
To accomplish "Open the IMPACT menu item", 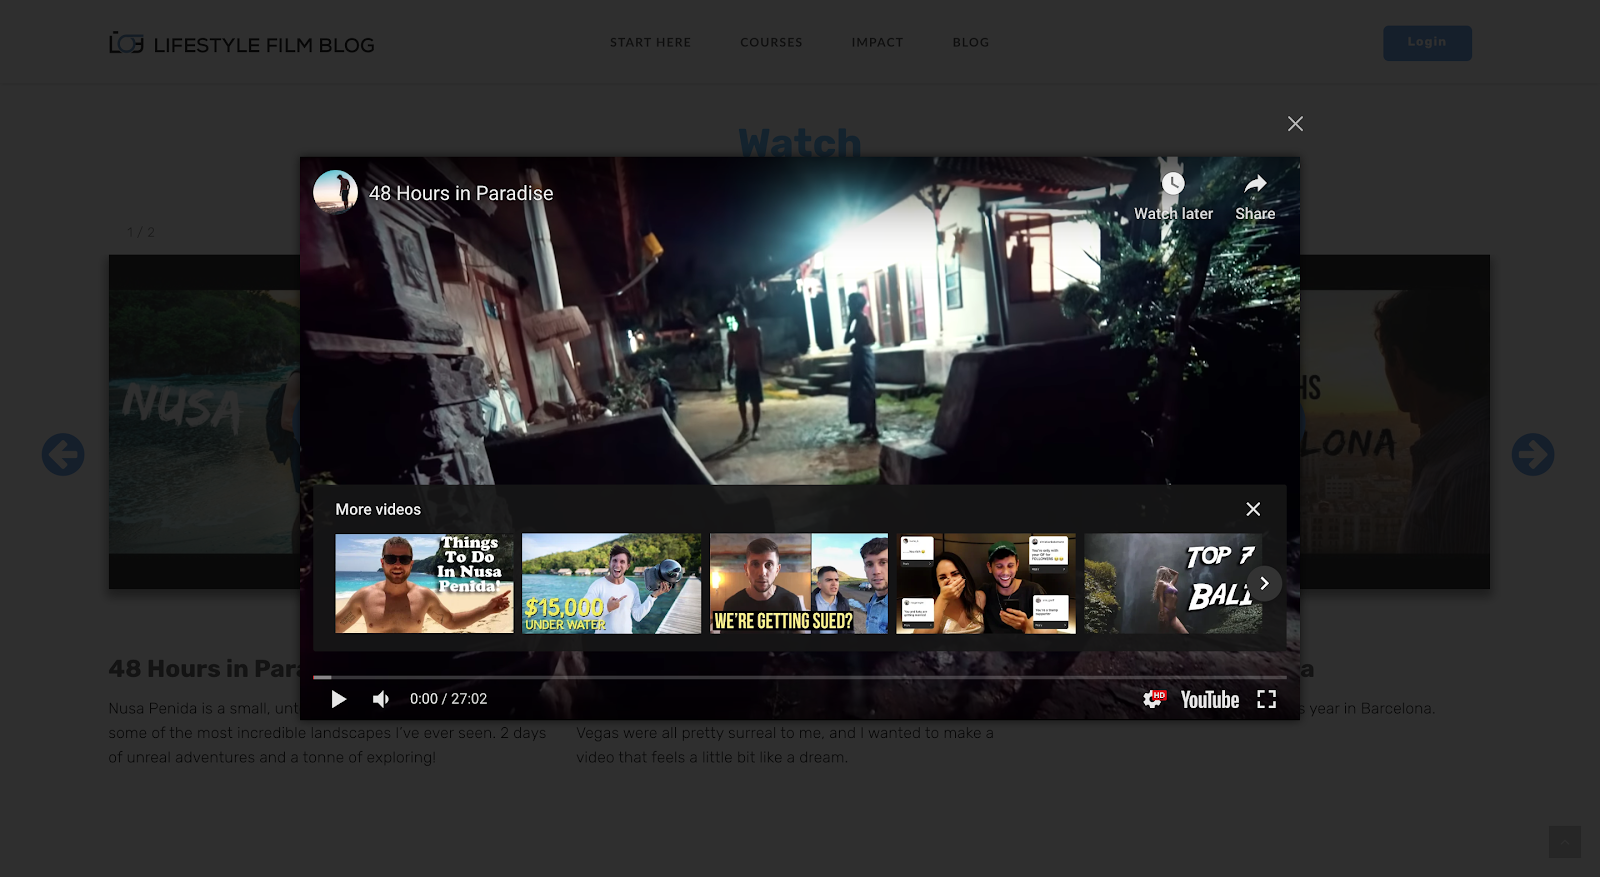I will coord(877,42).
